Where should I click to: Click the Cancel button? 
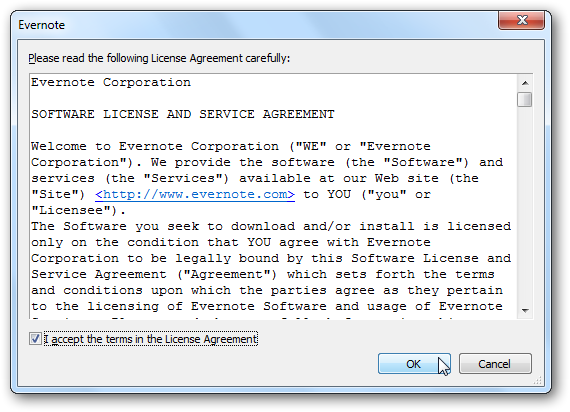pos(495,363)
